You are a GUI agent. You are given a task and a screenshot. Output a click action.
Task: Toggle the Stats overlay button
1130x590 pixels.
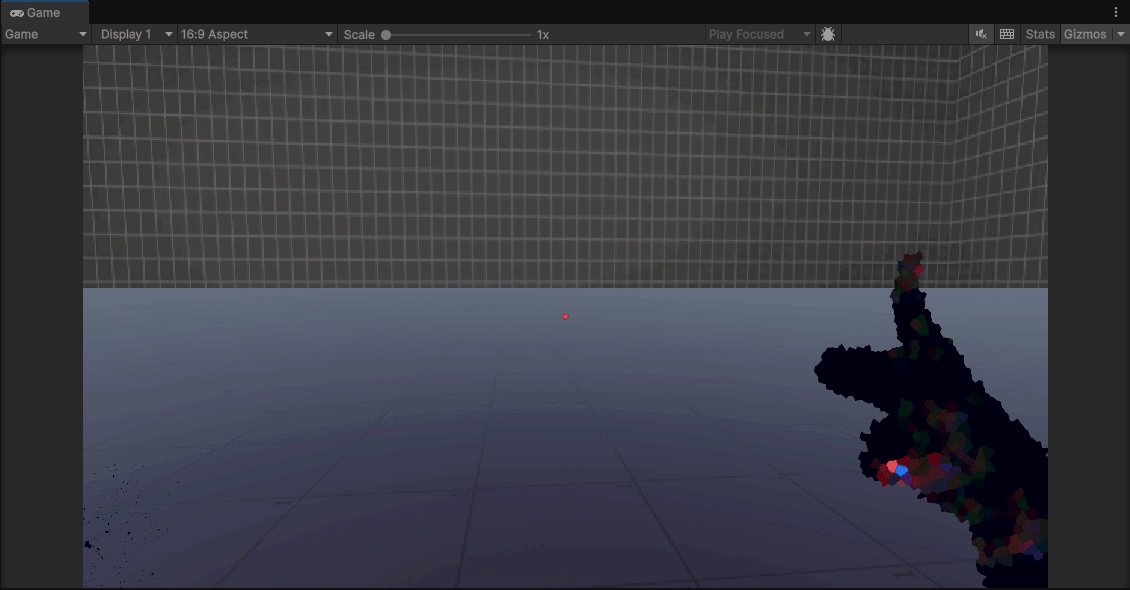[1040, 34]
